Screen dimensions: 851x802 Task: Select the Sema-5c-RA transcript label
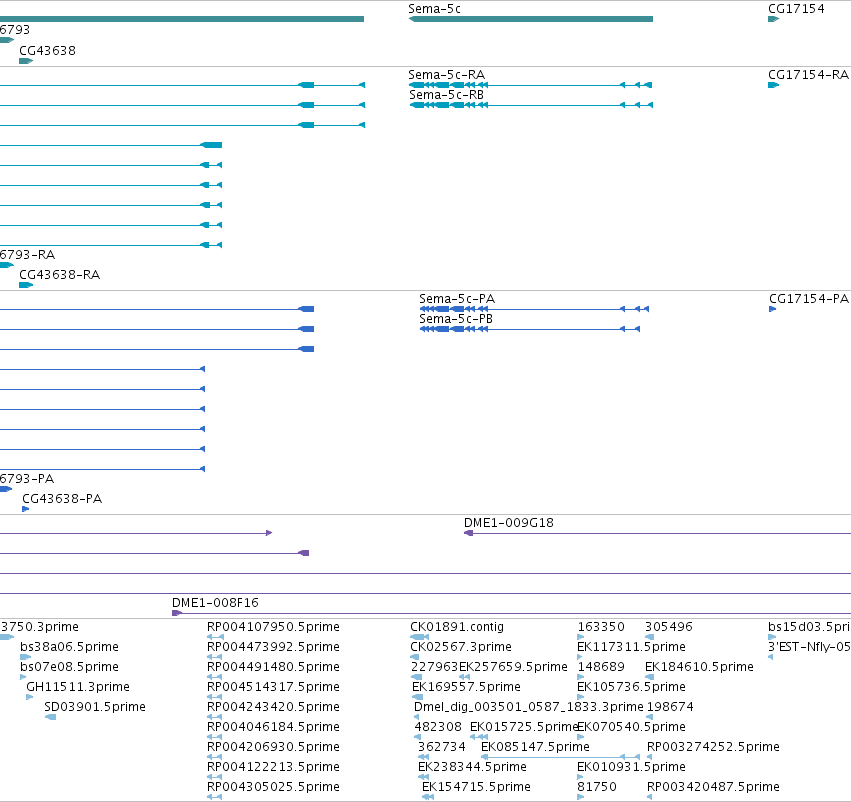tap(446, 75)
